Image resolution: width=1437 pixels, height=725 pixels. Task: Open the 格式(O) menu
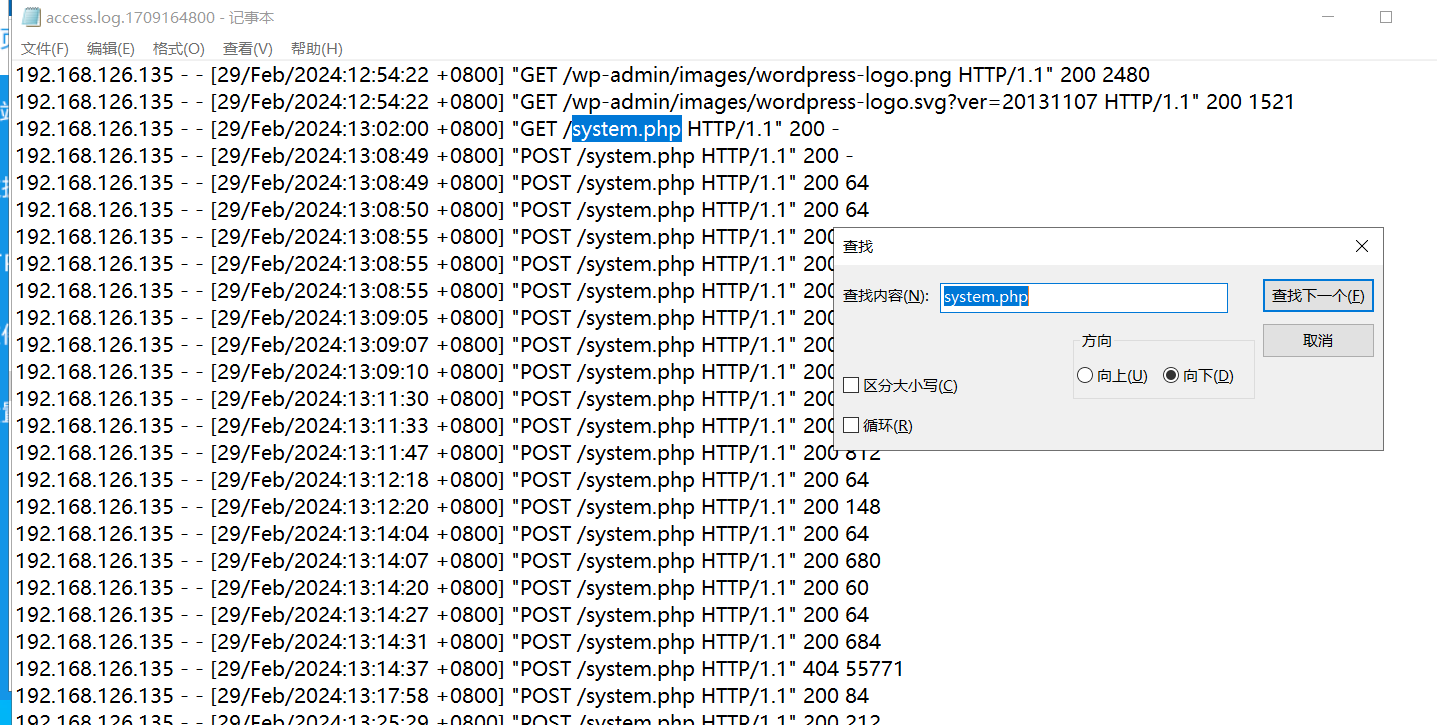click(178, 48)
